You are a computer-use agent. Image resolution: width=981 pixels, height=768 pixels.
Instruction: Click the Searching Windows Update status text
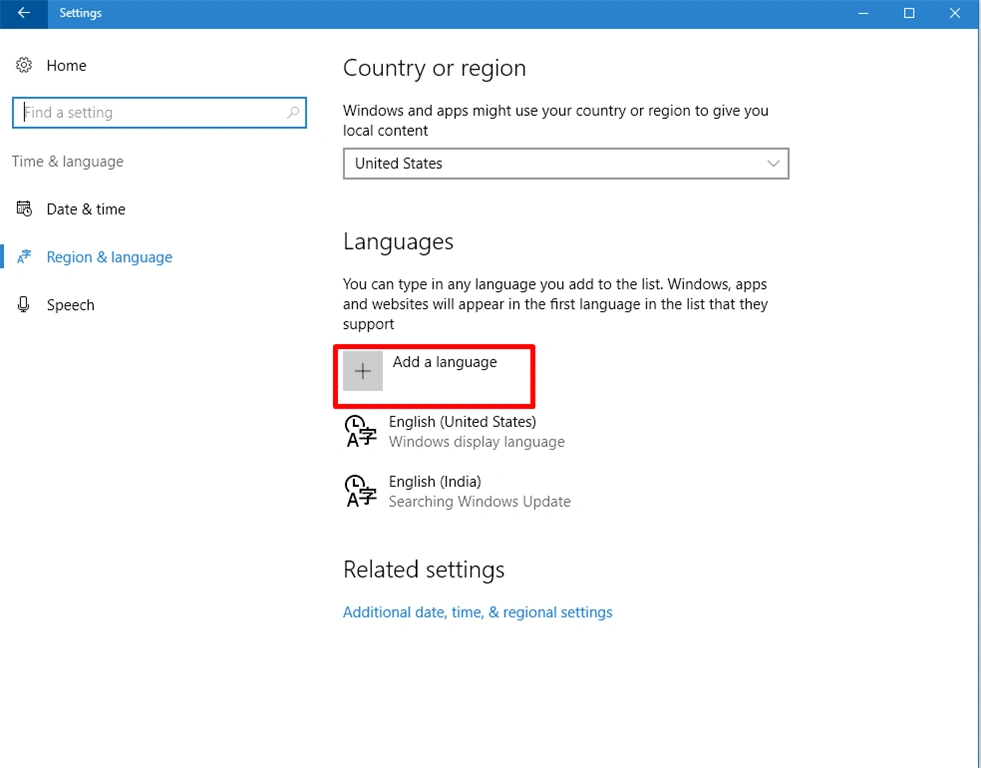click(480, 502)
